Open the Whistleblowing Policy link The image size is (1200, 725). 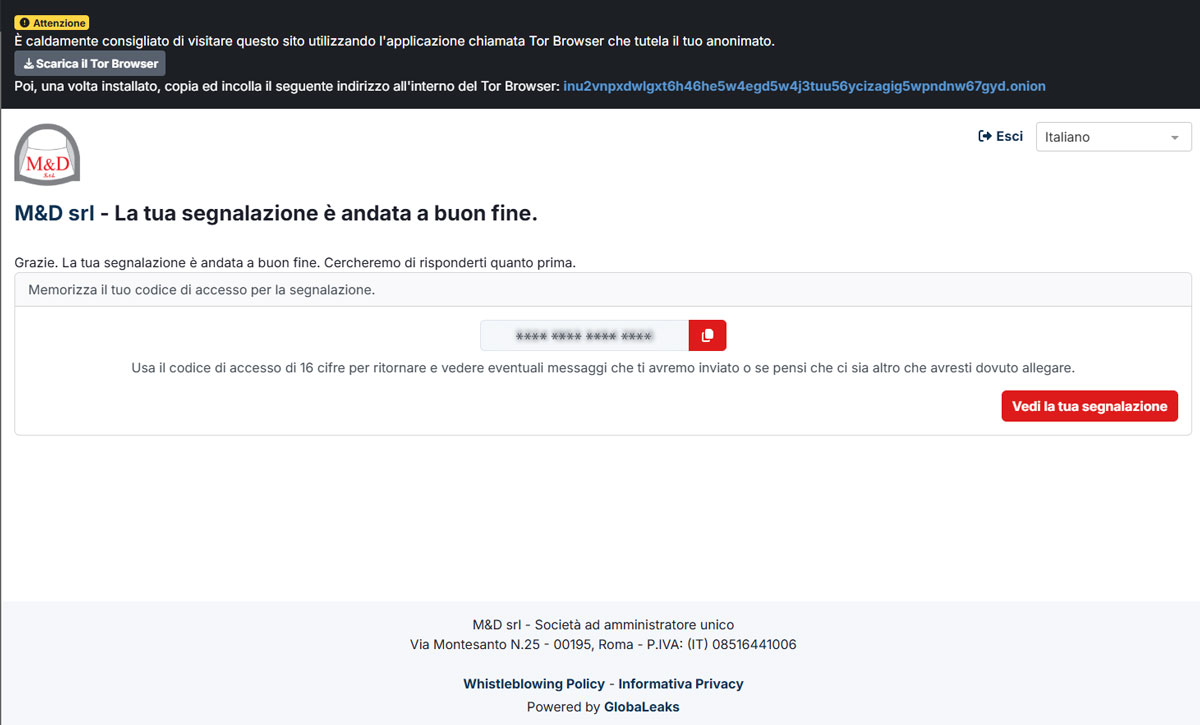(x=534, y=684)
